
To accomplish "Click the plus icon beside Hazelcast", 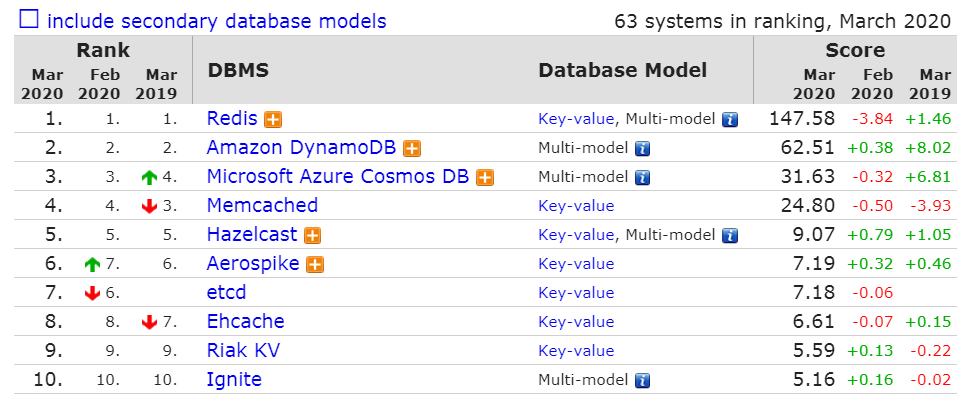I will point(312,235).
